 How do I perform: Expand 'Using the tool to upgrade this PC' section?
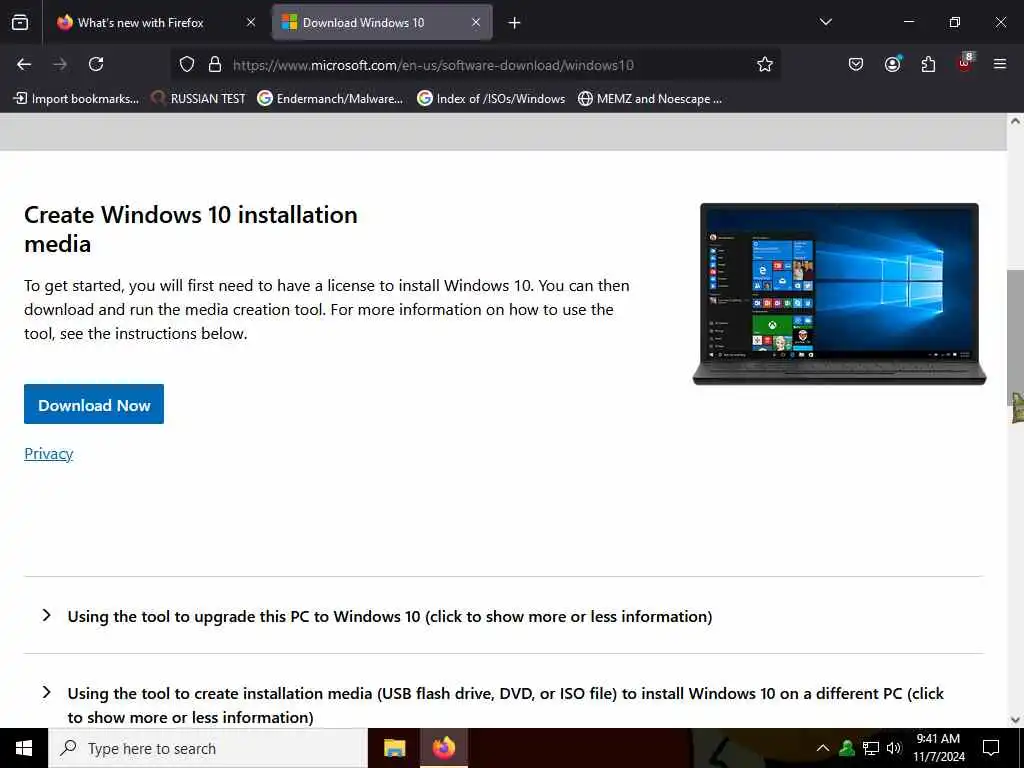point(390,616)
